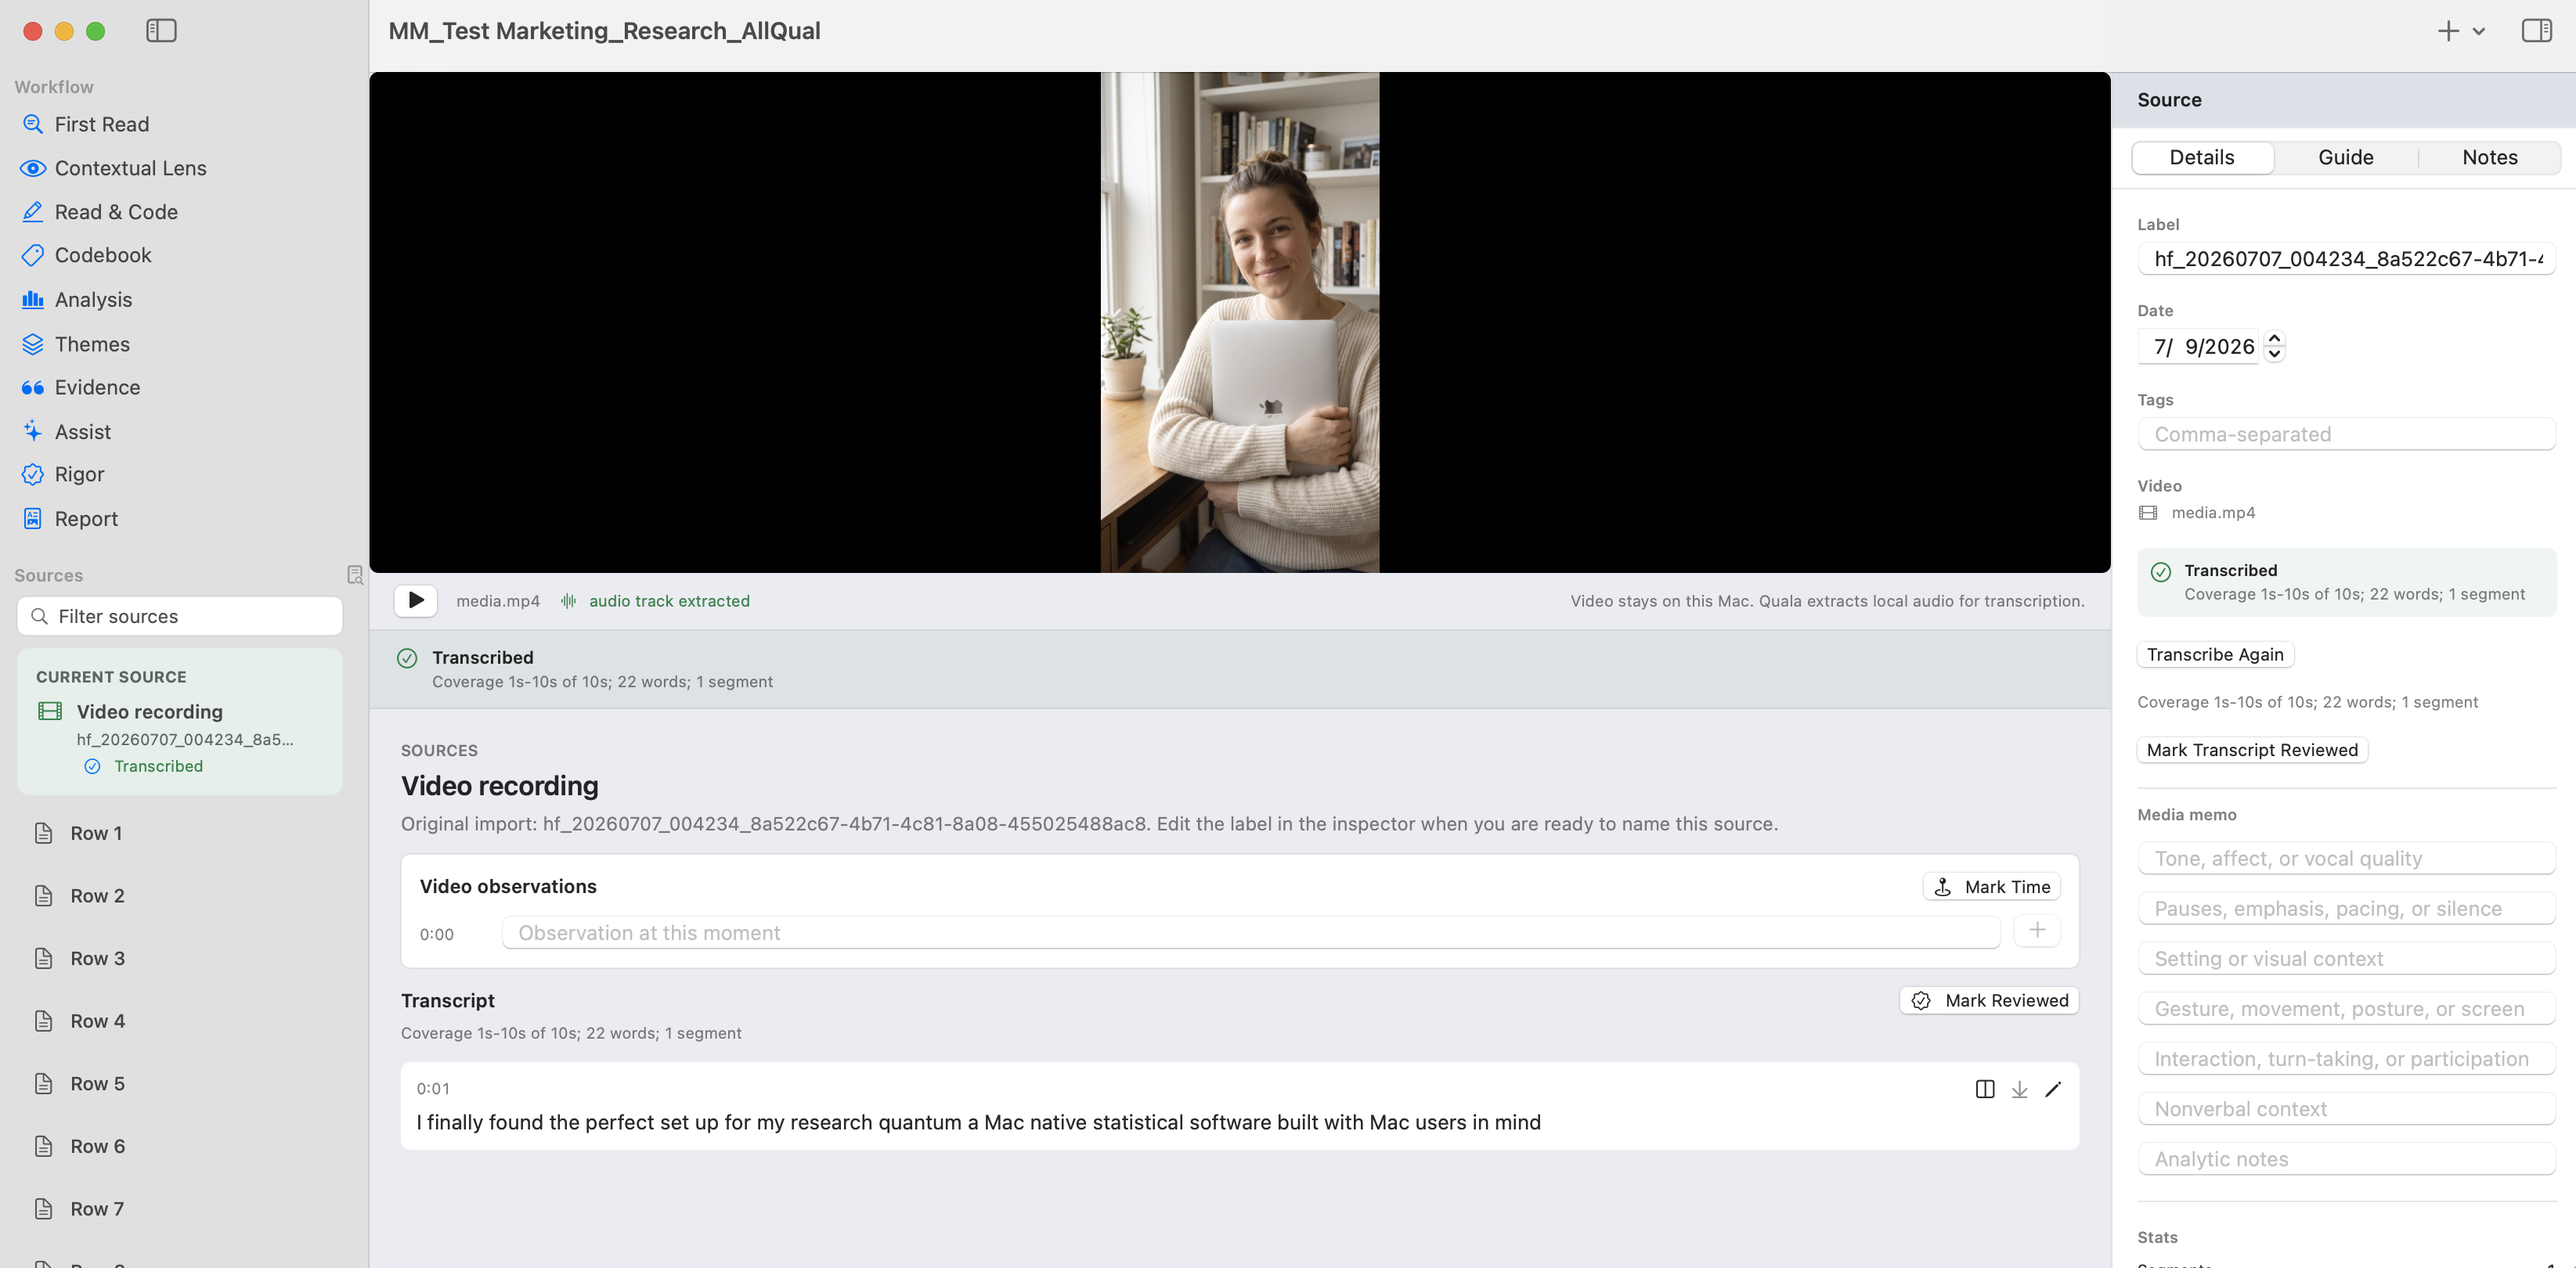Click the video preview frame
The width and height of the screenshot is (2576, 1268).
click(1239, 322)
